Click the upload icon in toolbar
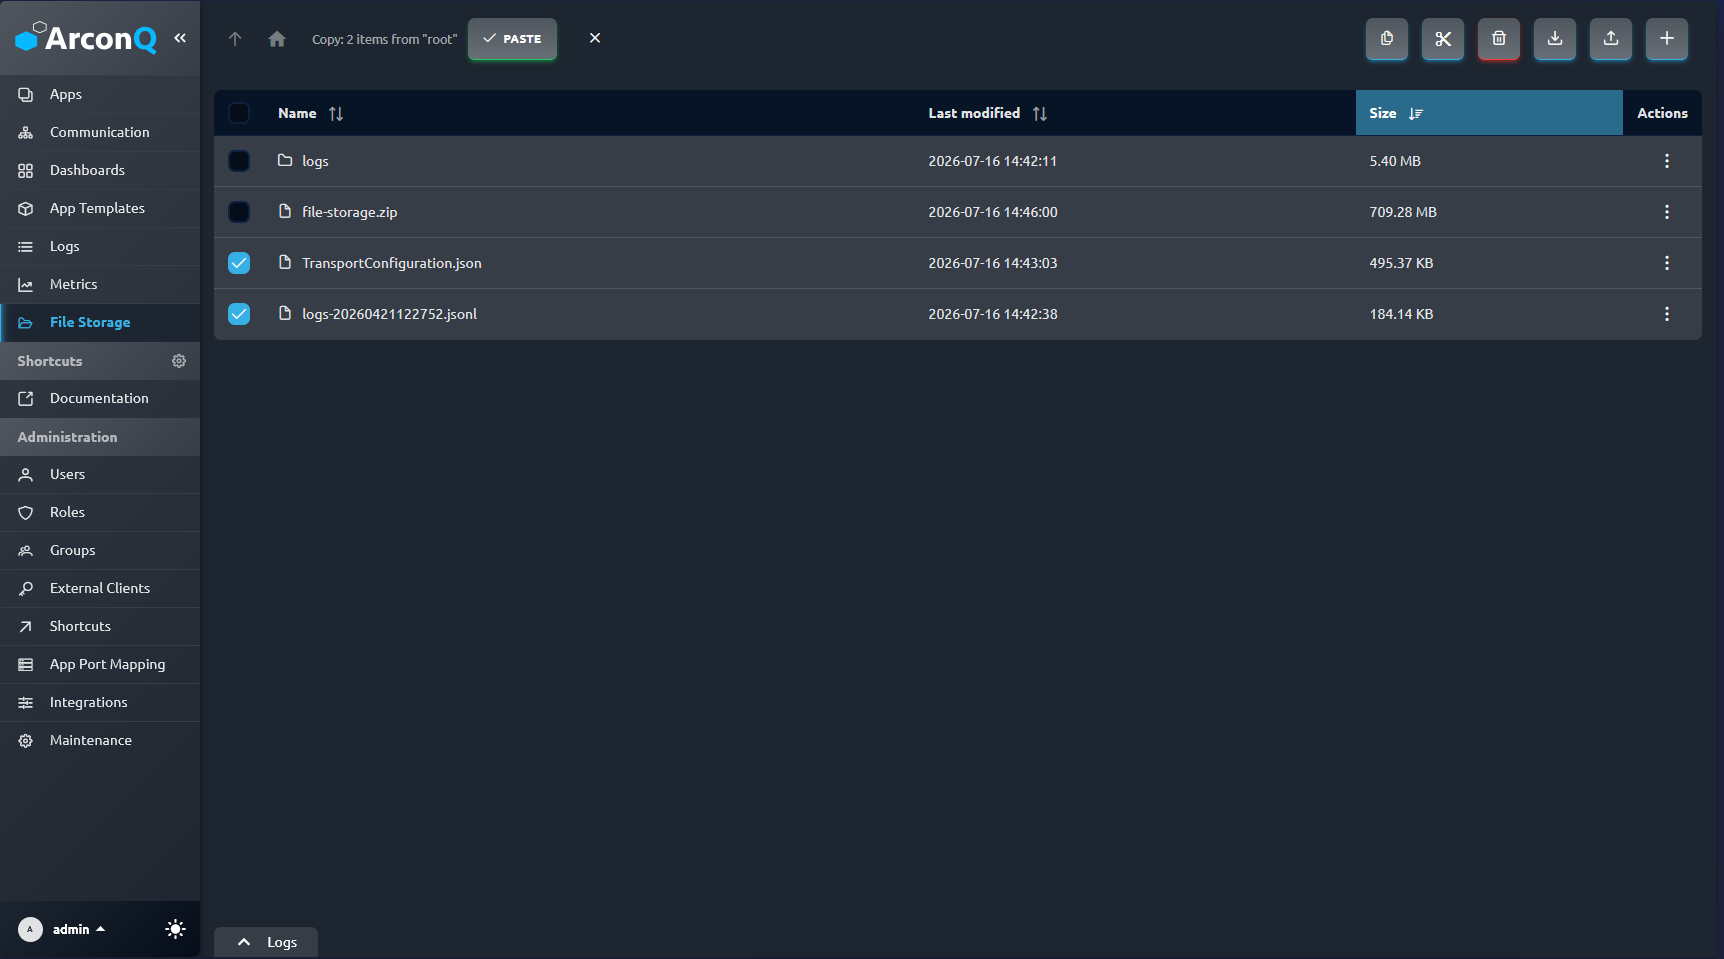The height and width of the screenshot is (959, 1724). point(1611,39)
